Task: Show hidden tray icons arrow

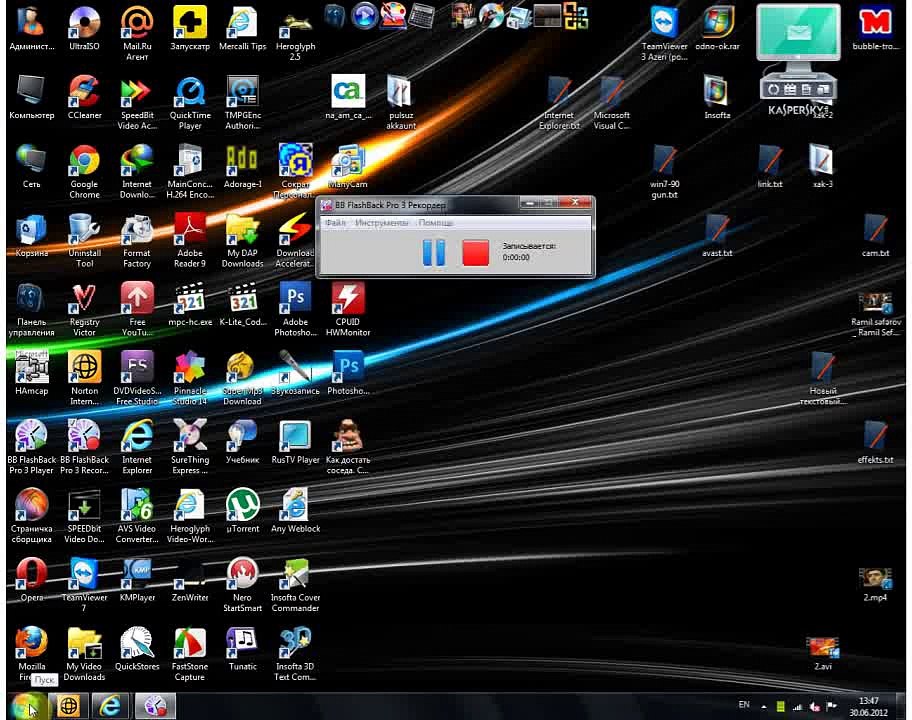Action: tap(764, 707)
